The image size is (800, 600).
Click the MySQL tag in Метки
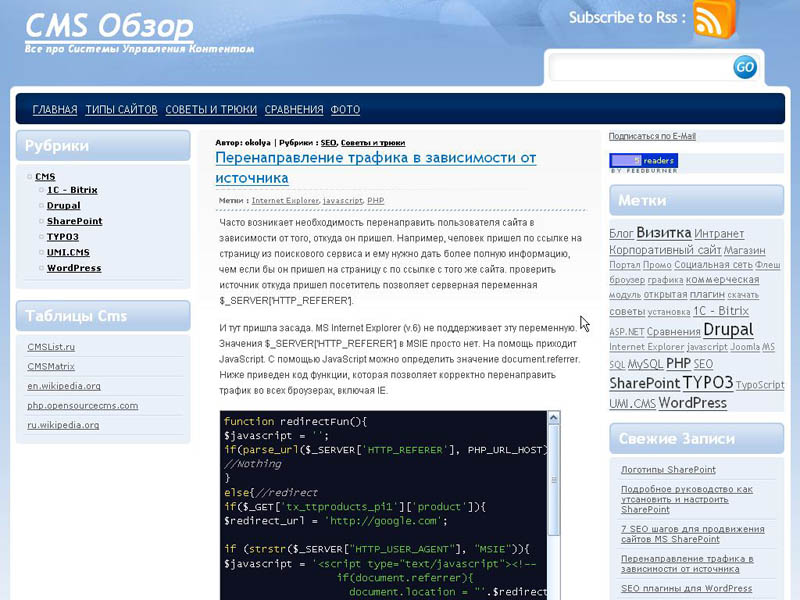(x=645, y=364)
